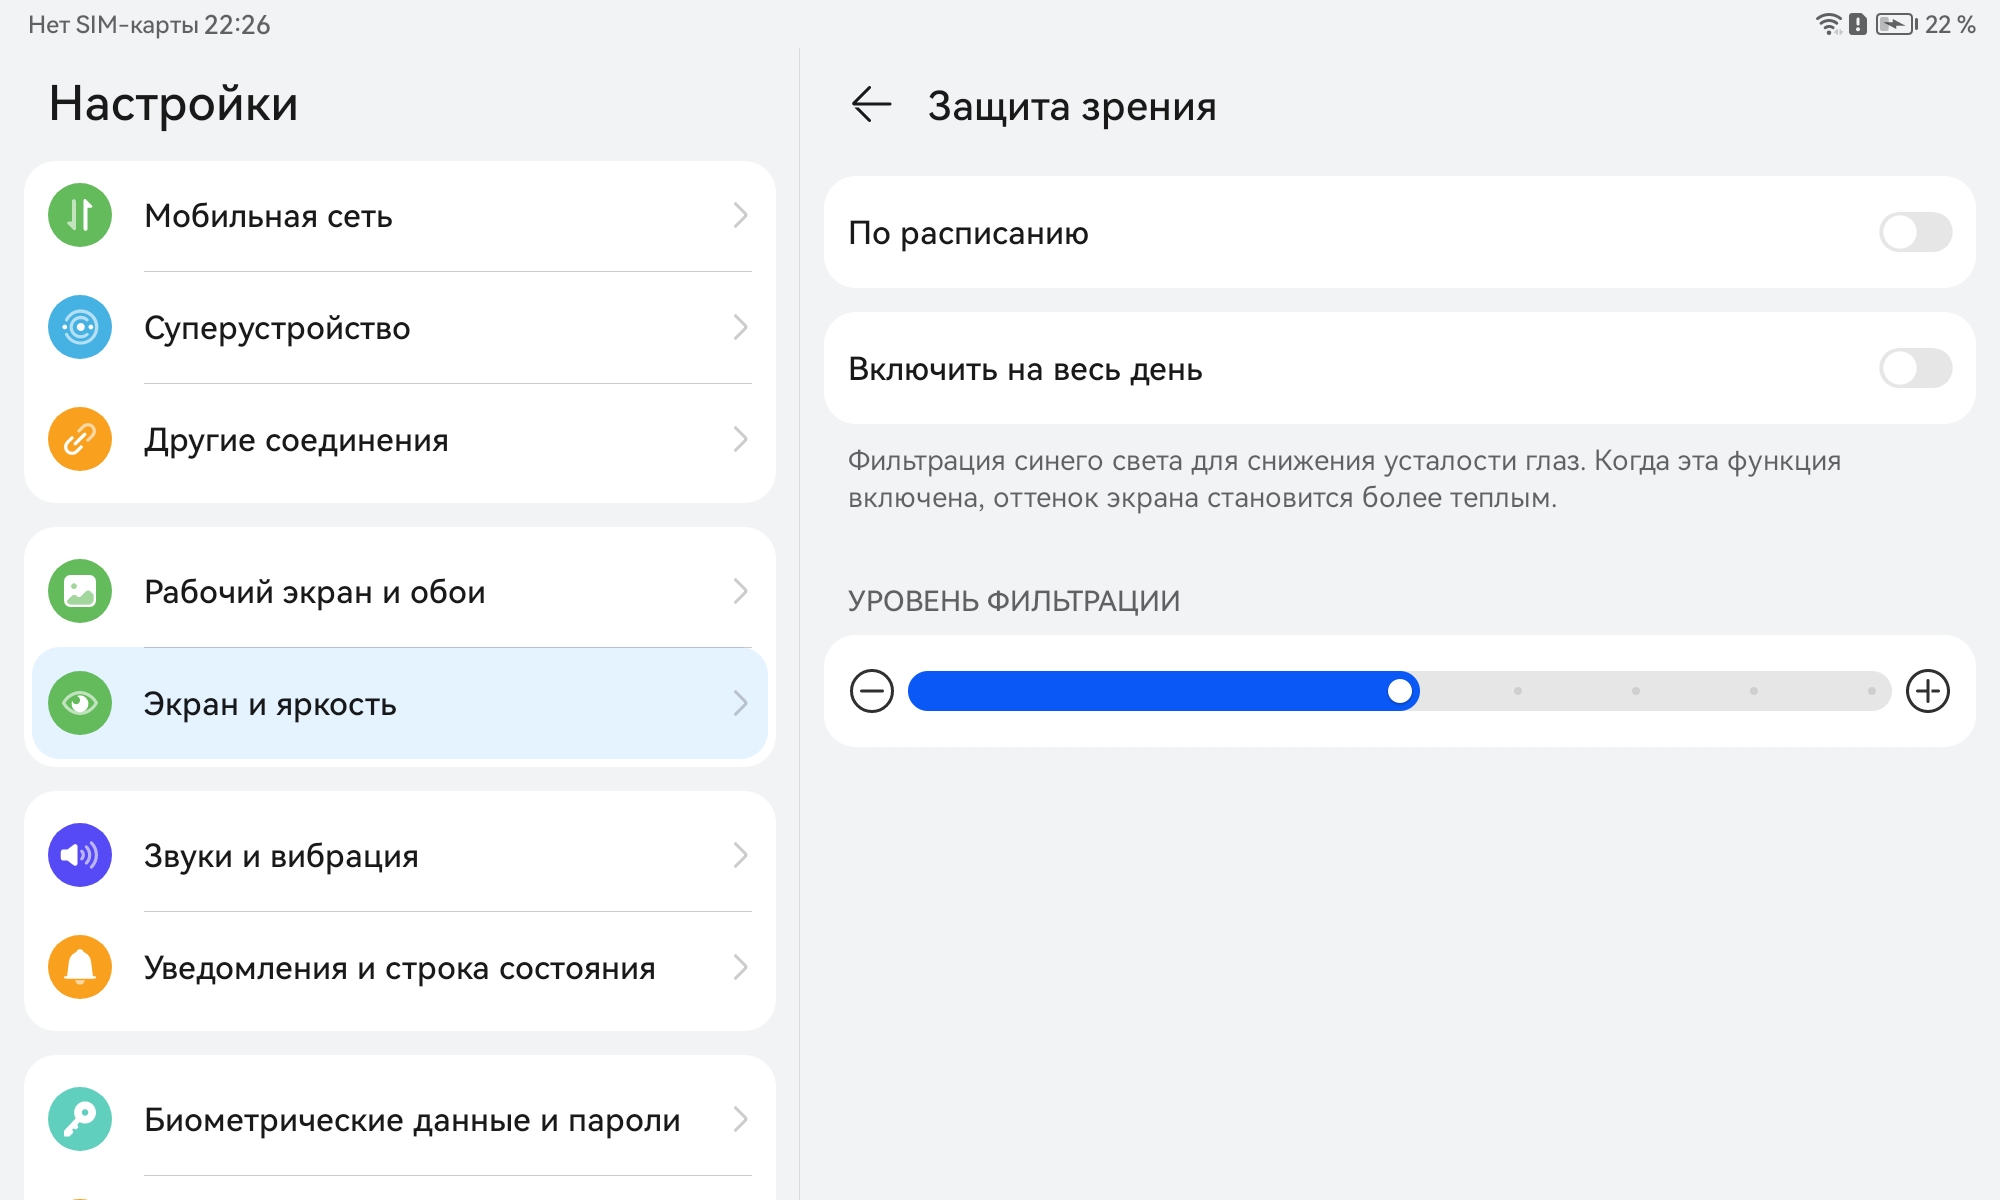Open Экран и яркость via its chevron
Image resolution: width=2000 pixels, height=1200 pixels.
point(741,704)
